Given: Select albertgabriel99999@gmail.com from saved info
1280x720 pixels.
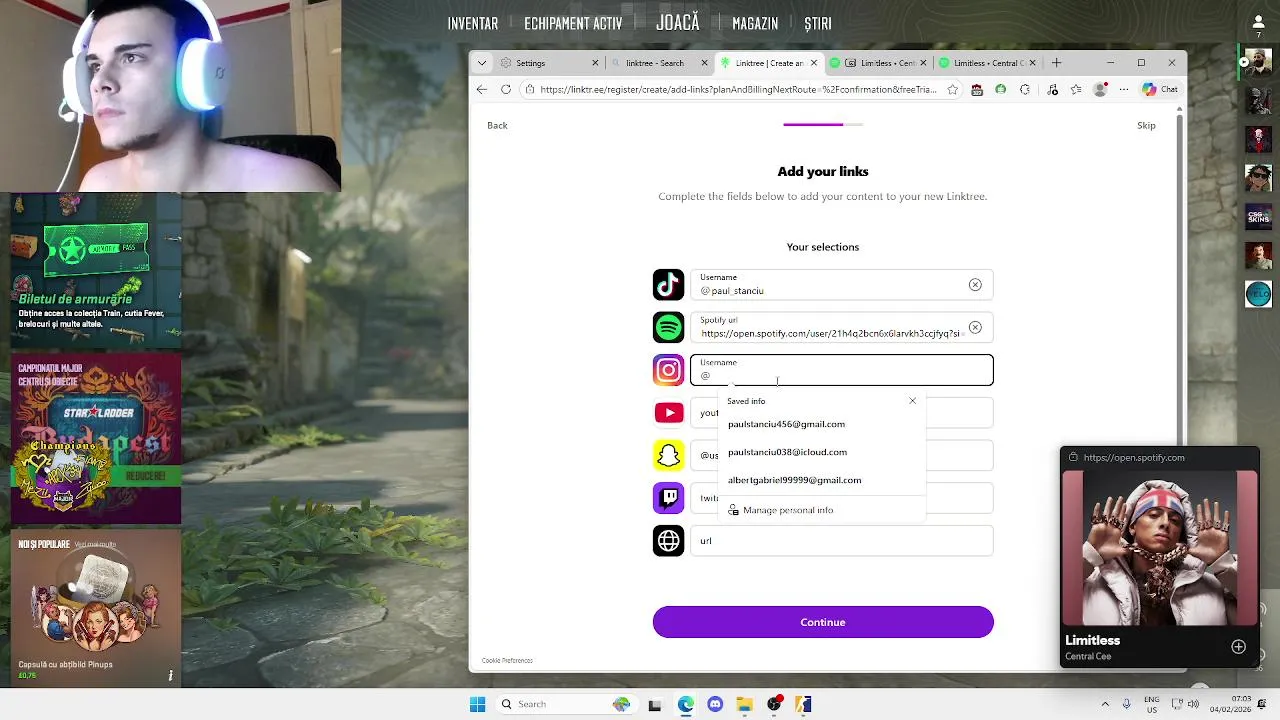Looking at the screenshot, I should click(x=822, y=480).
